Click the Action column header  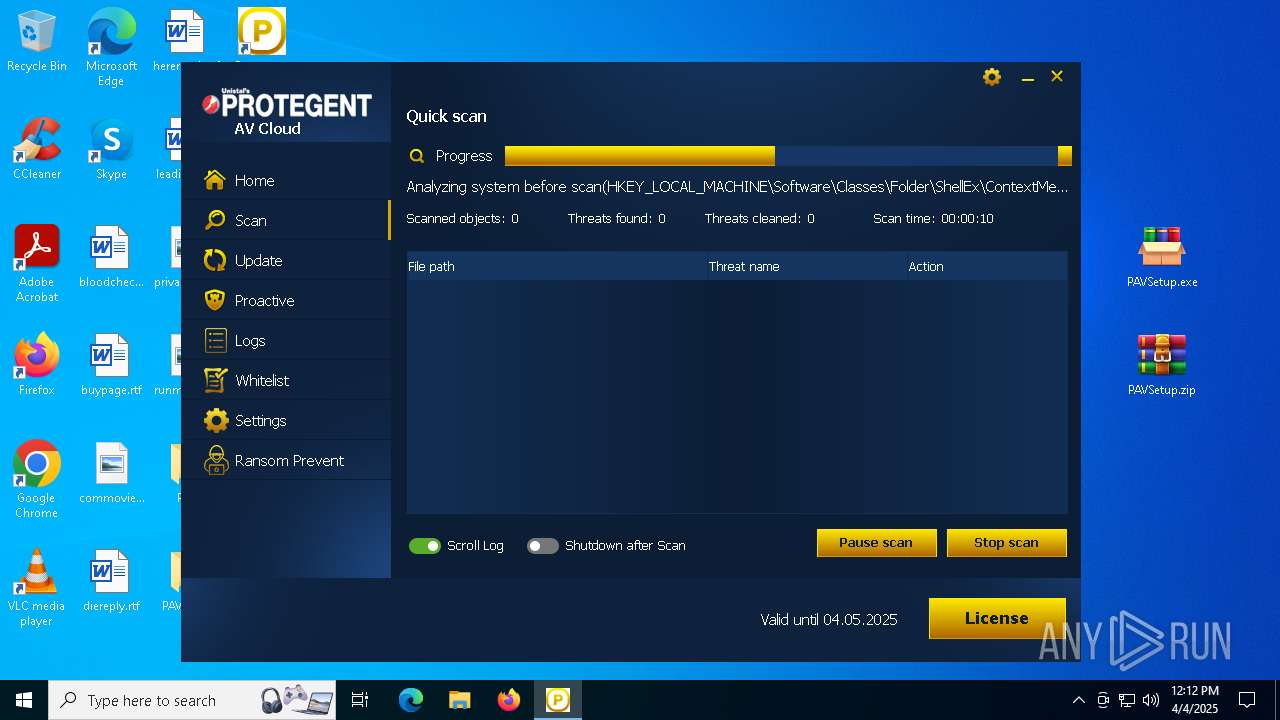926,267
